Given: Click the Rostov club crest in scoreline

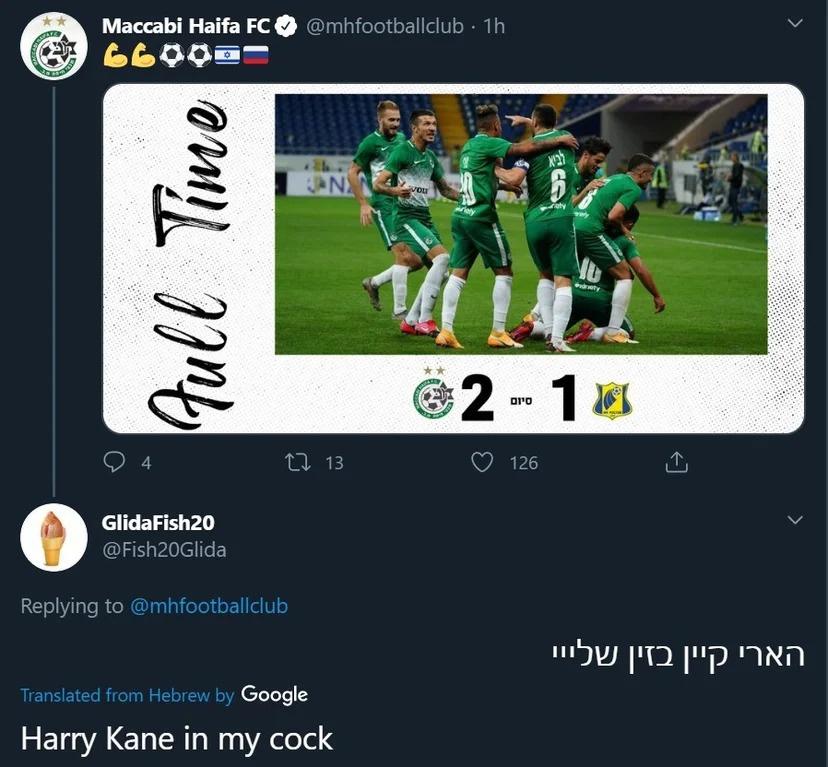Looking at the screenshot, I should coord(612,400).
